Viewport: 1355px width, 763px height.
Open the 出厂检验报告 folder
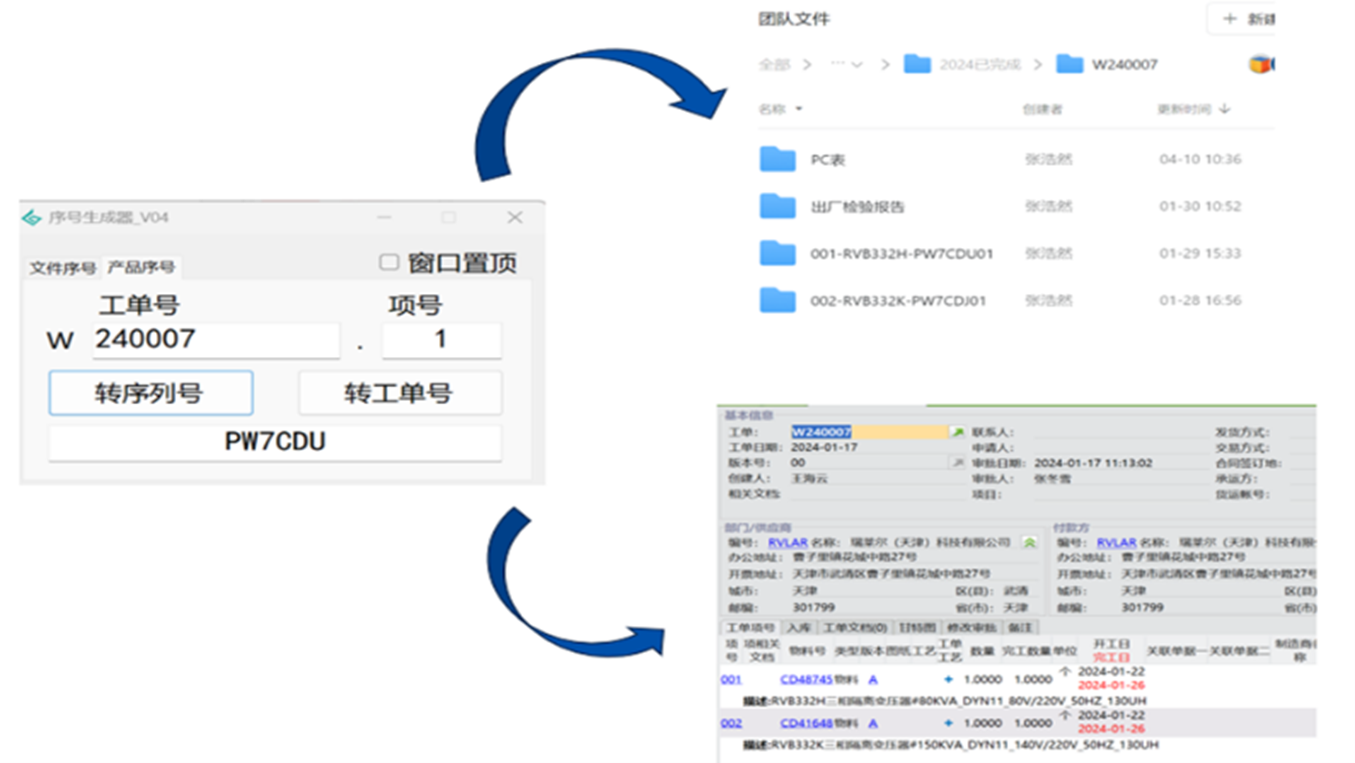click(x=856, y=207)
